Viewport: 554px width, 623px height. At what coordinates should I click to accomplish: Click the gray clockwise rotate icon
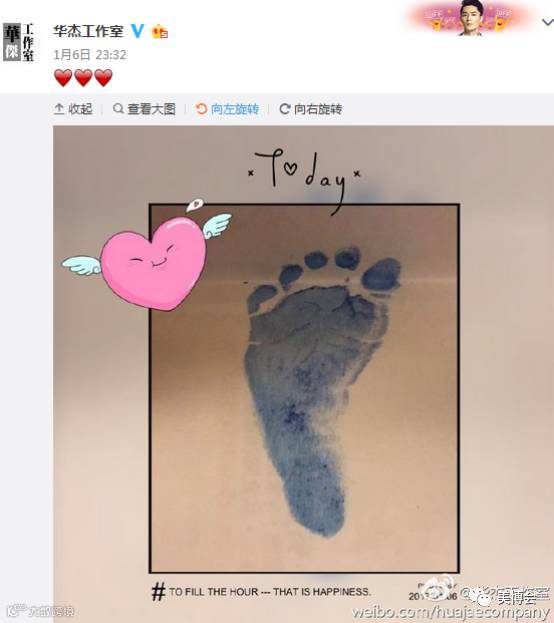coord(285,108)
